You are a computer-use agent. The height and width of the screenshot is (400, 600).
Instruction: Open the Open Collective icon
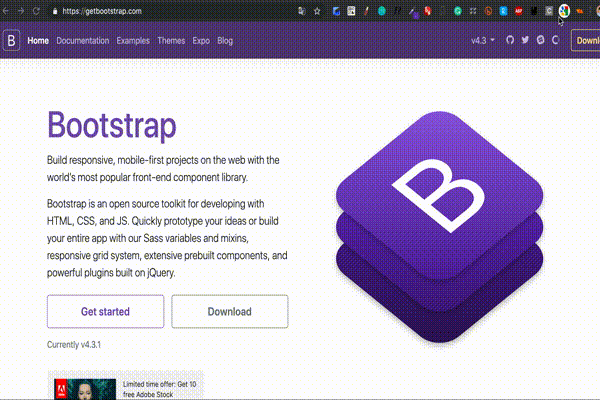tap(556, 40)
